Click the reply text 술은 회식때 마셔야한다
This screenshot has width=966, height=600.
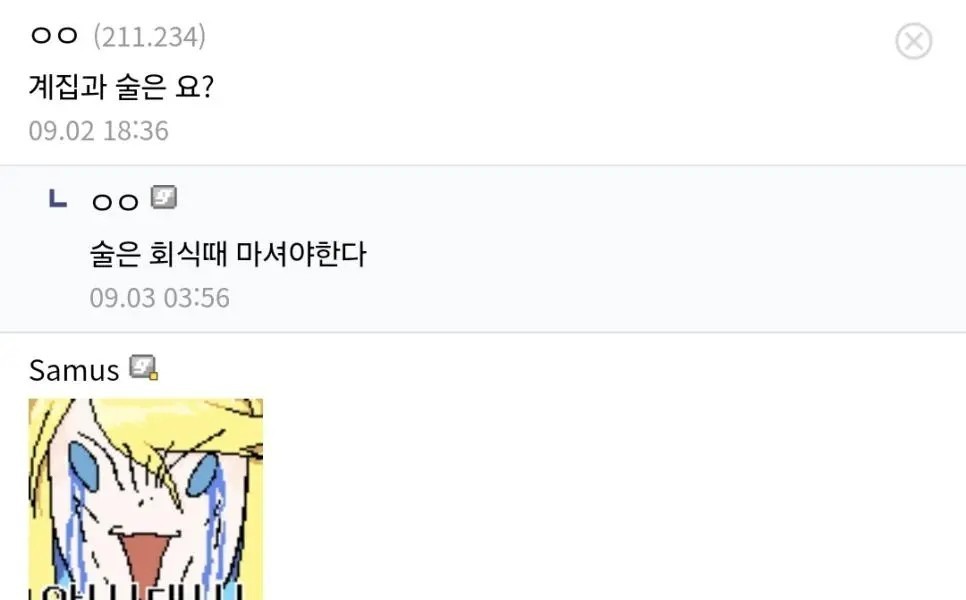coord(228,253)
